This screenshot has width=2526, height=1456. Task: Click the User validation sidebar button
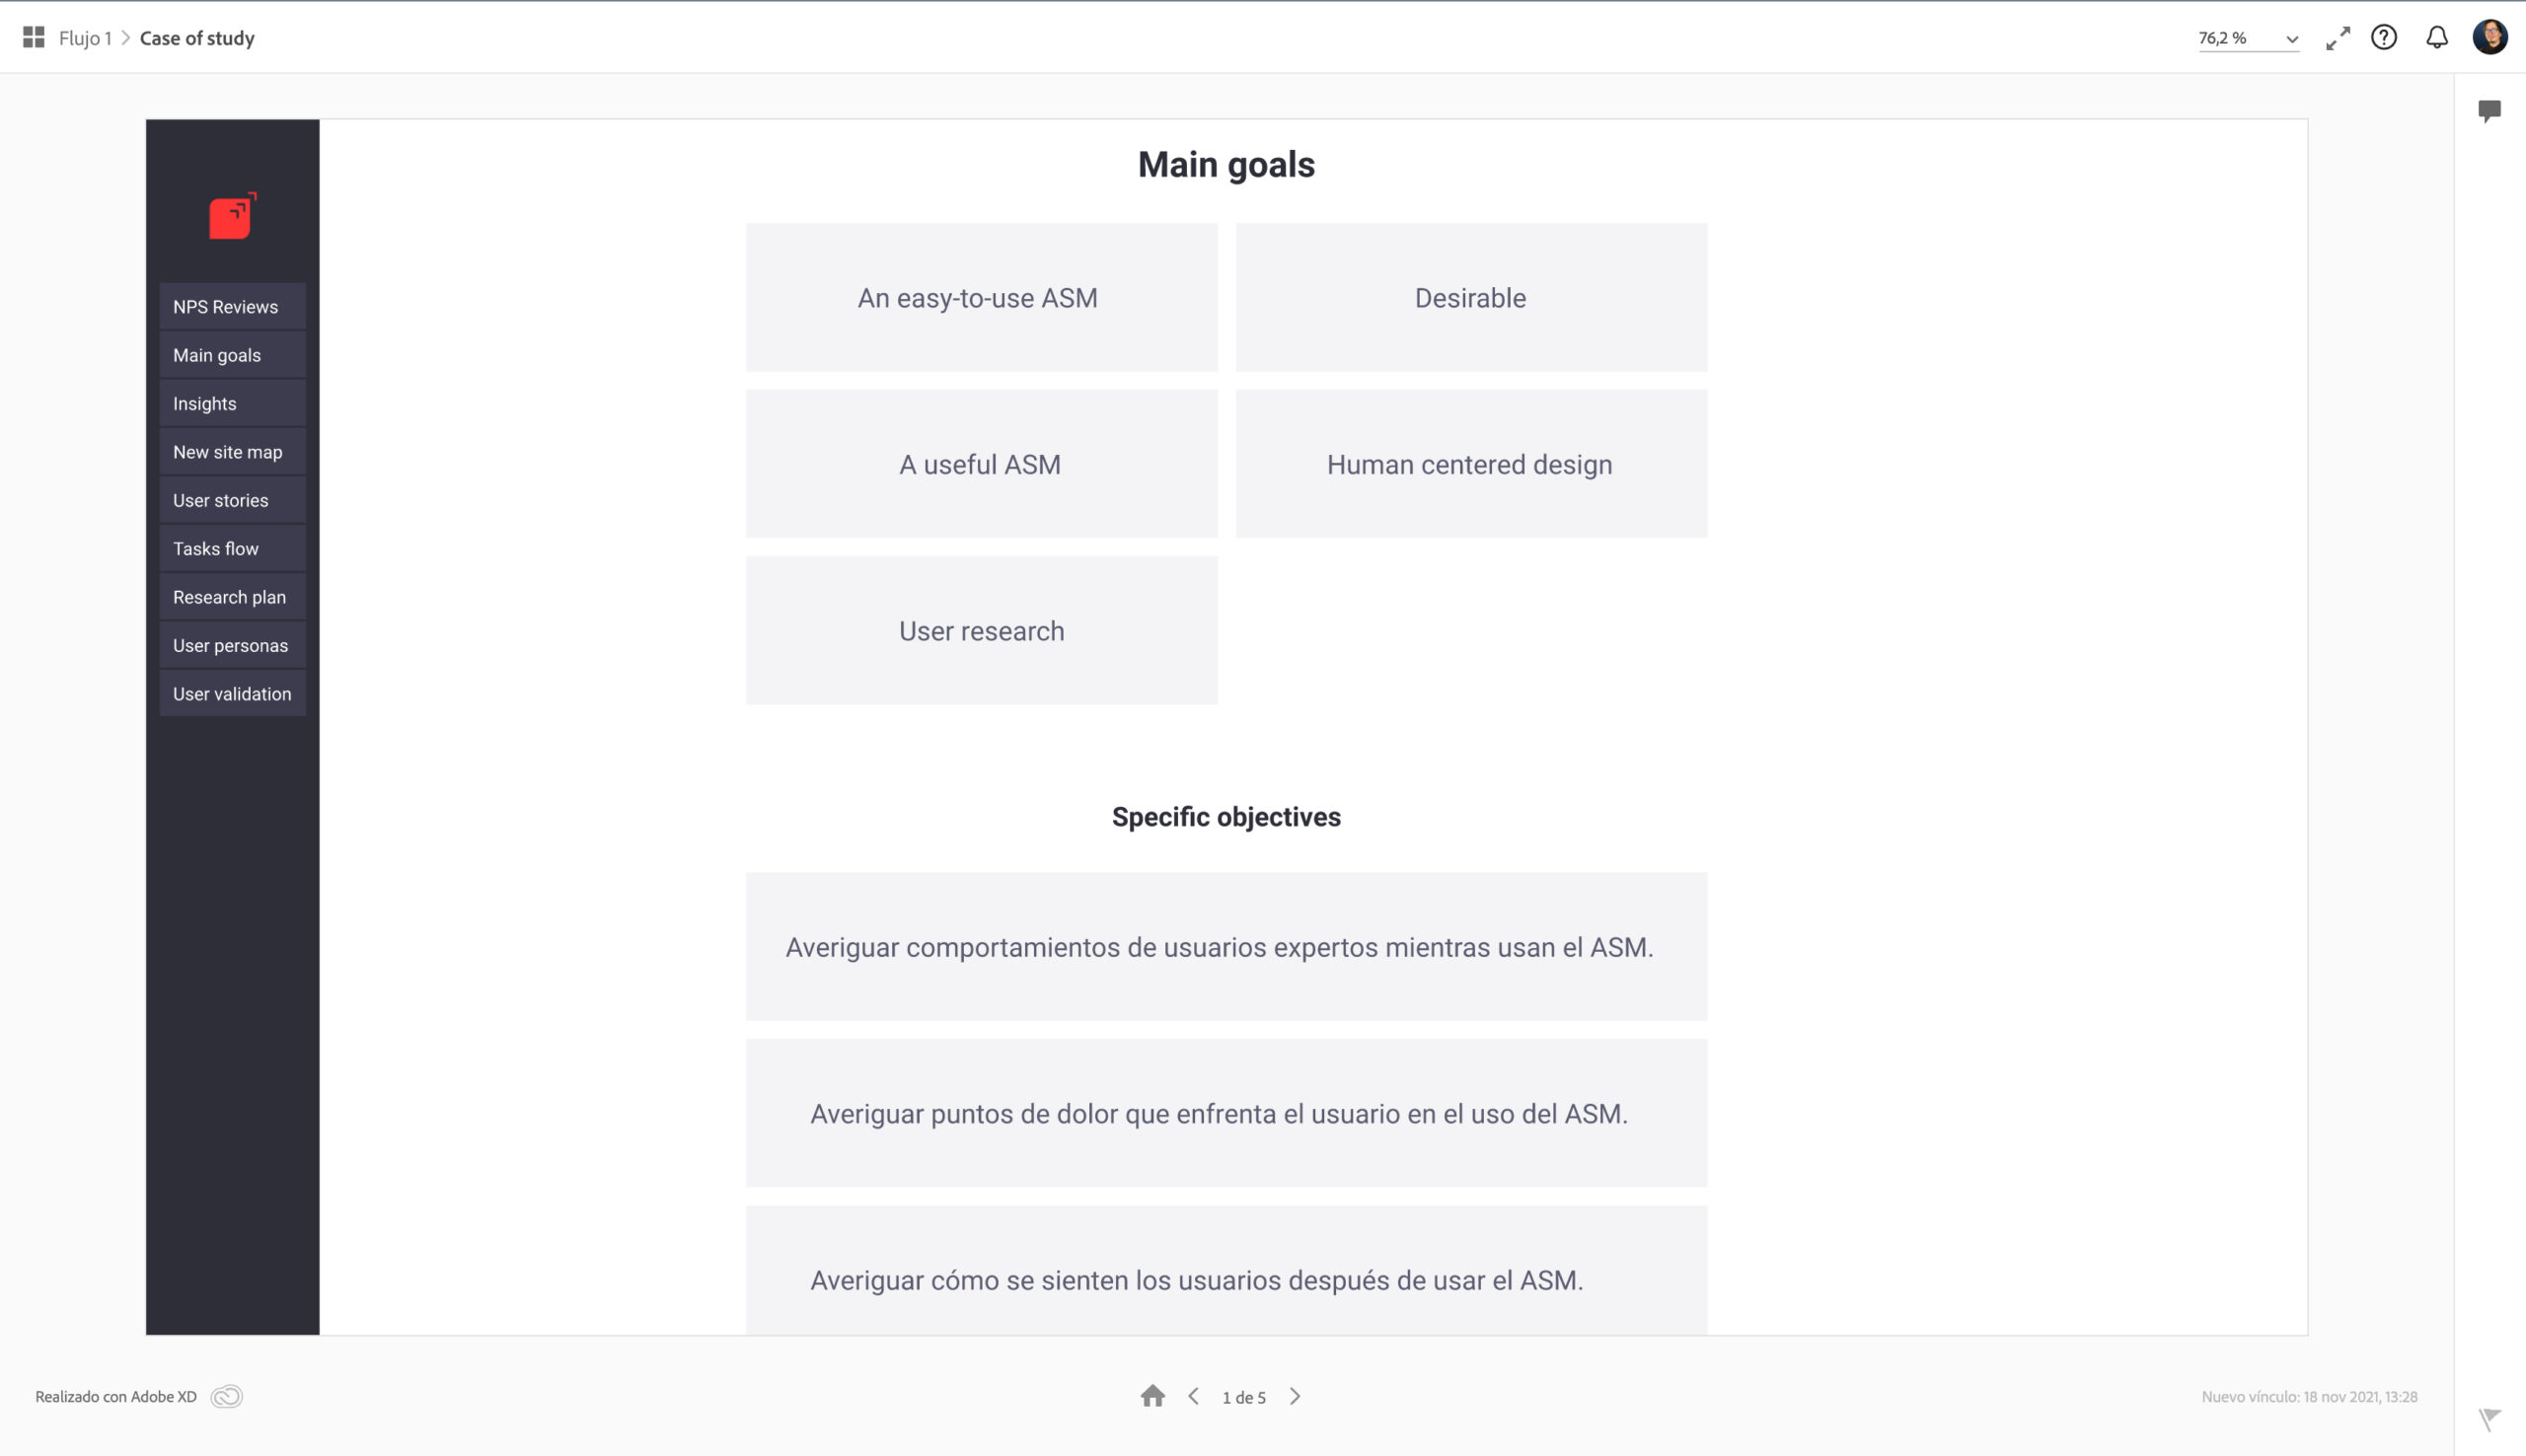coord(232,694)
